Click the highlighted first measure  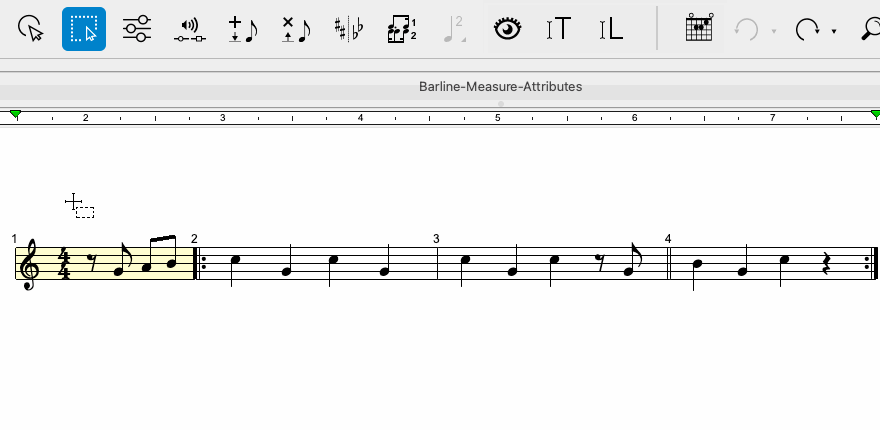tap(104, 263)
